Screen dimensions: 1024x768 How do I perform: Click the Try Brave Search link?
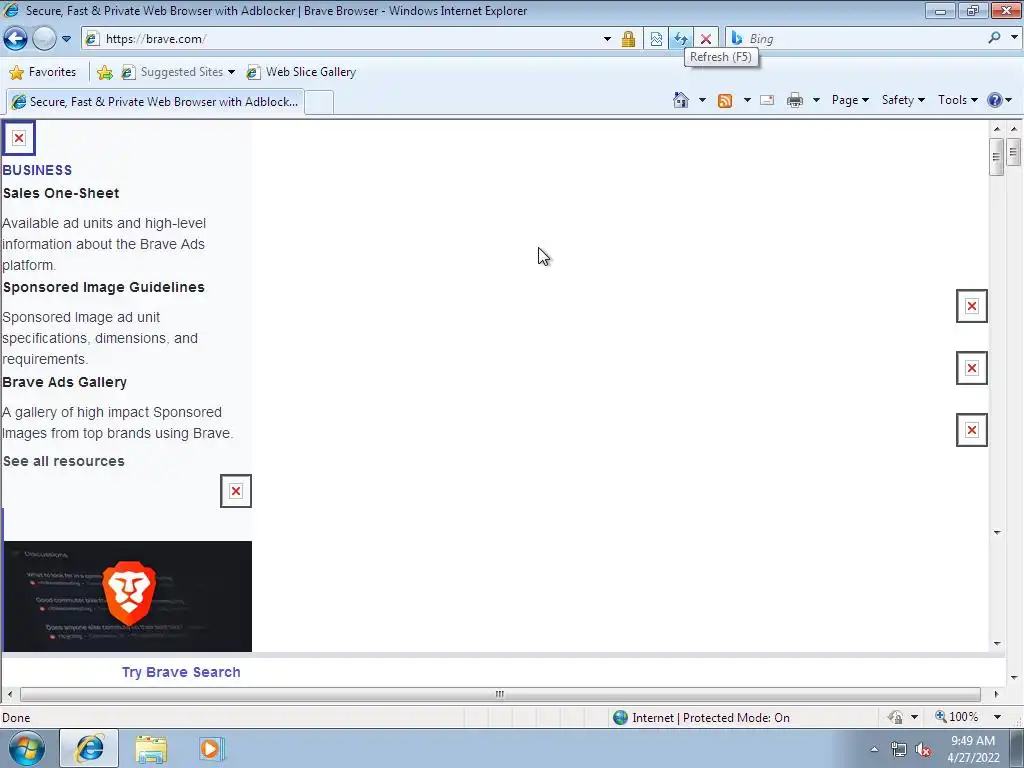tap(181, 672)
